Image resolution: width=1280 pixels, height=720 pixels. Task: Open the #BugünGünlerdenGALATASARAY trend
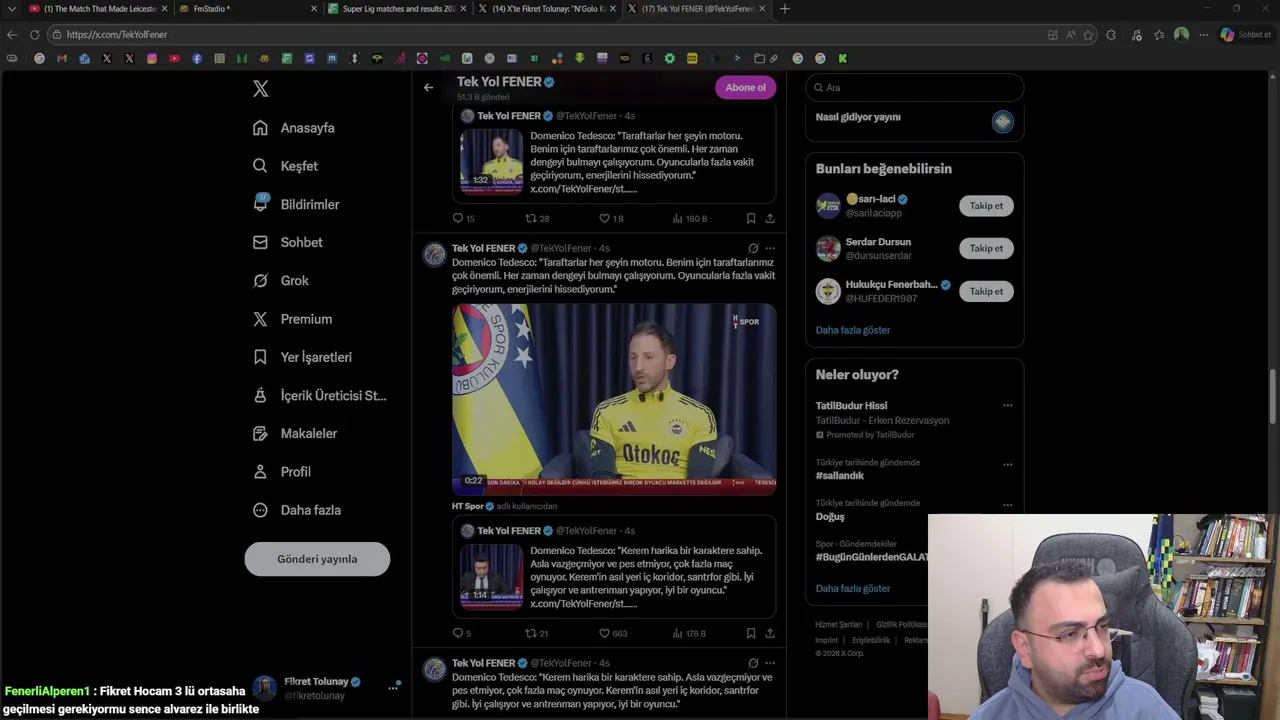(x=872, y=557)
